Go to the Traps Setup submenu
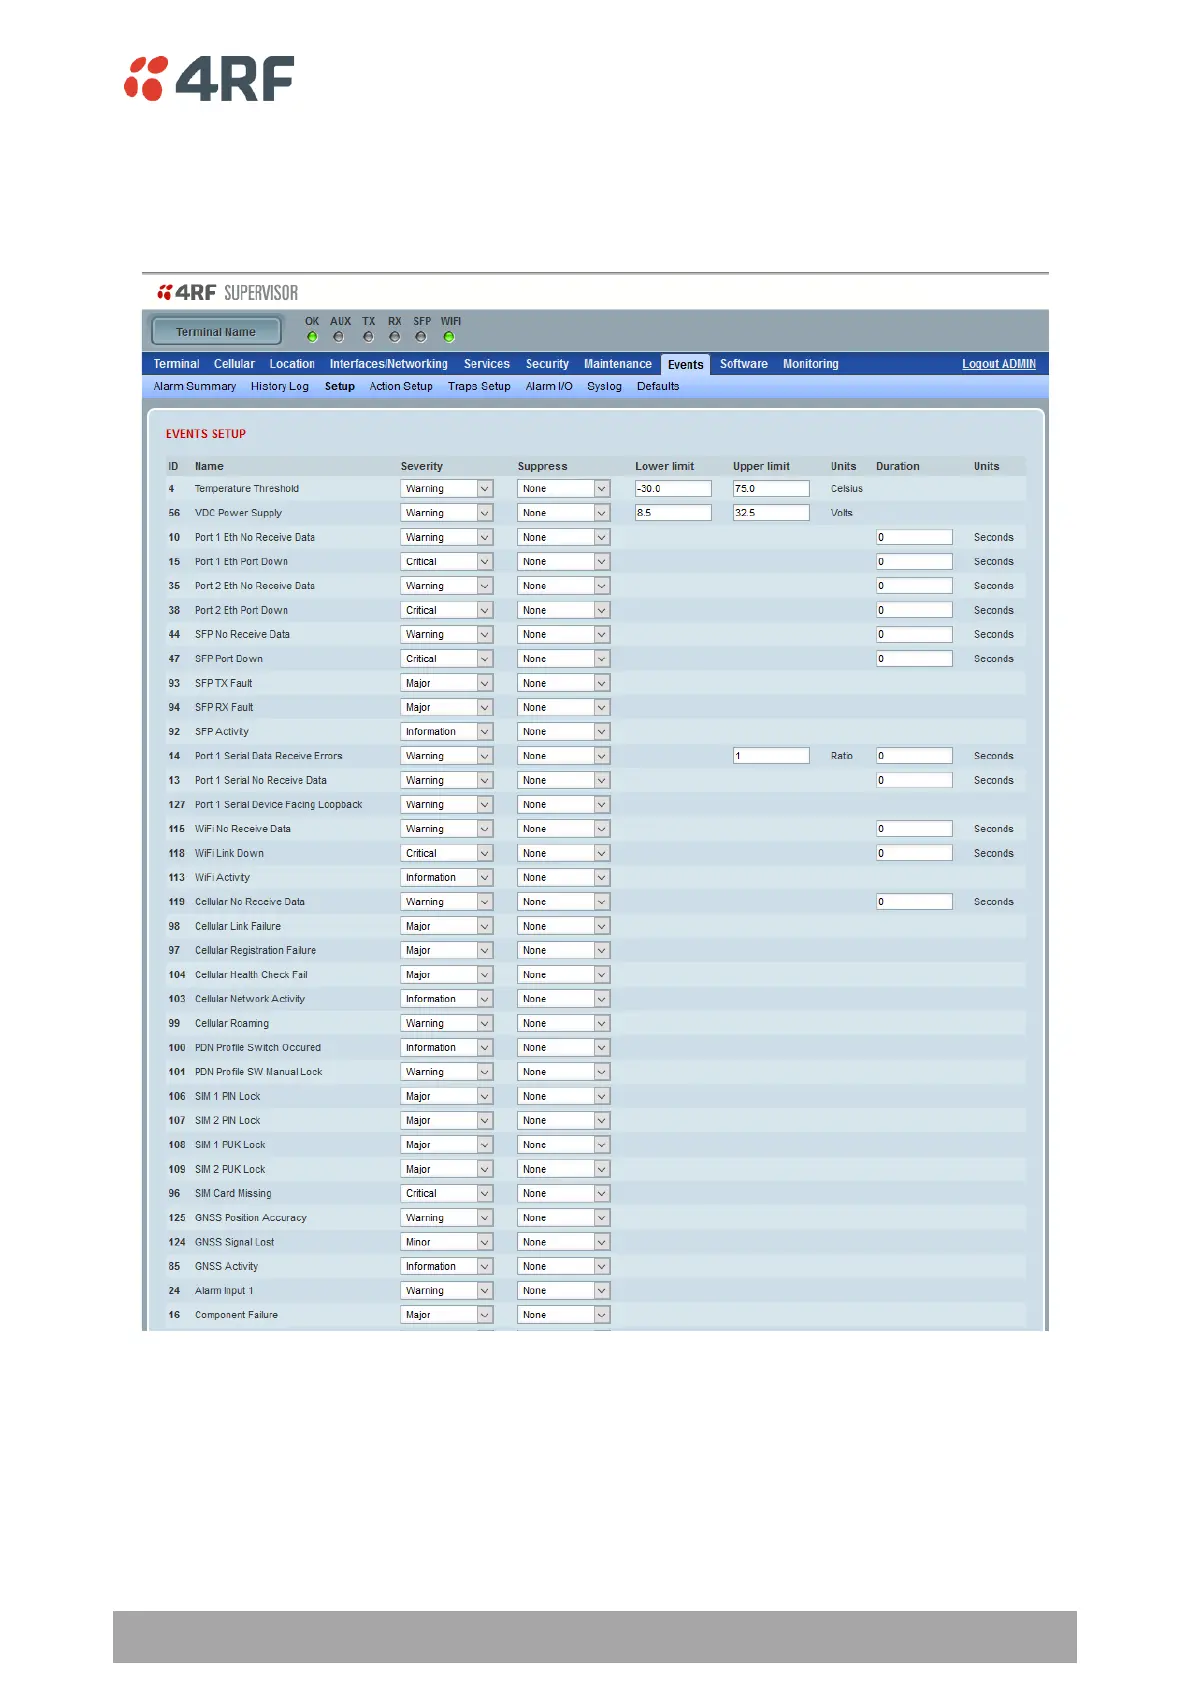Screen dimensions: 1191x1683 pos(479,387)
